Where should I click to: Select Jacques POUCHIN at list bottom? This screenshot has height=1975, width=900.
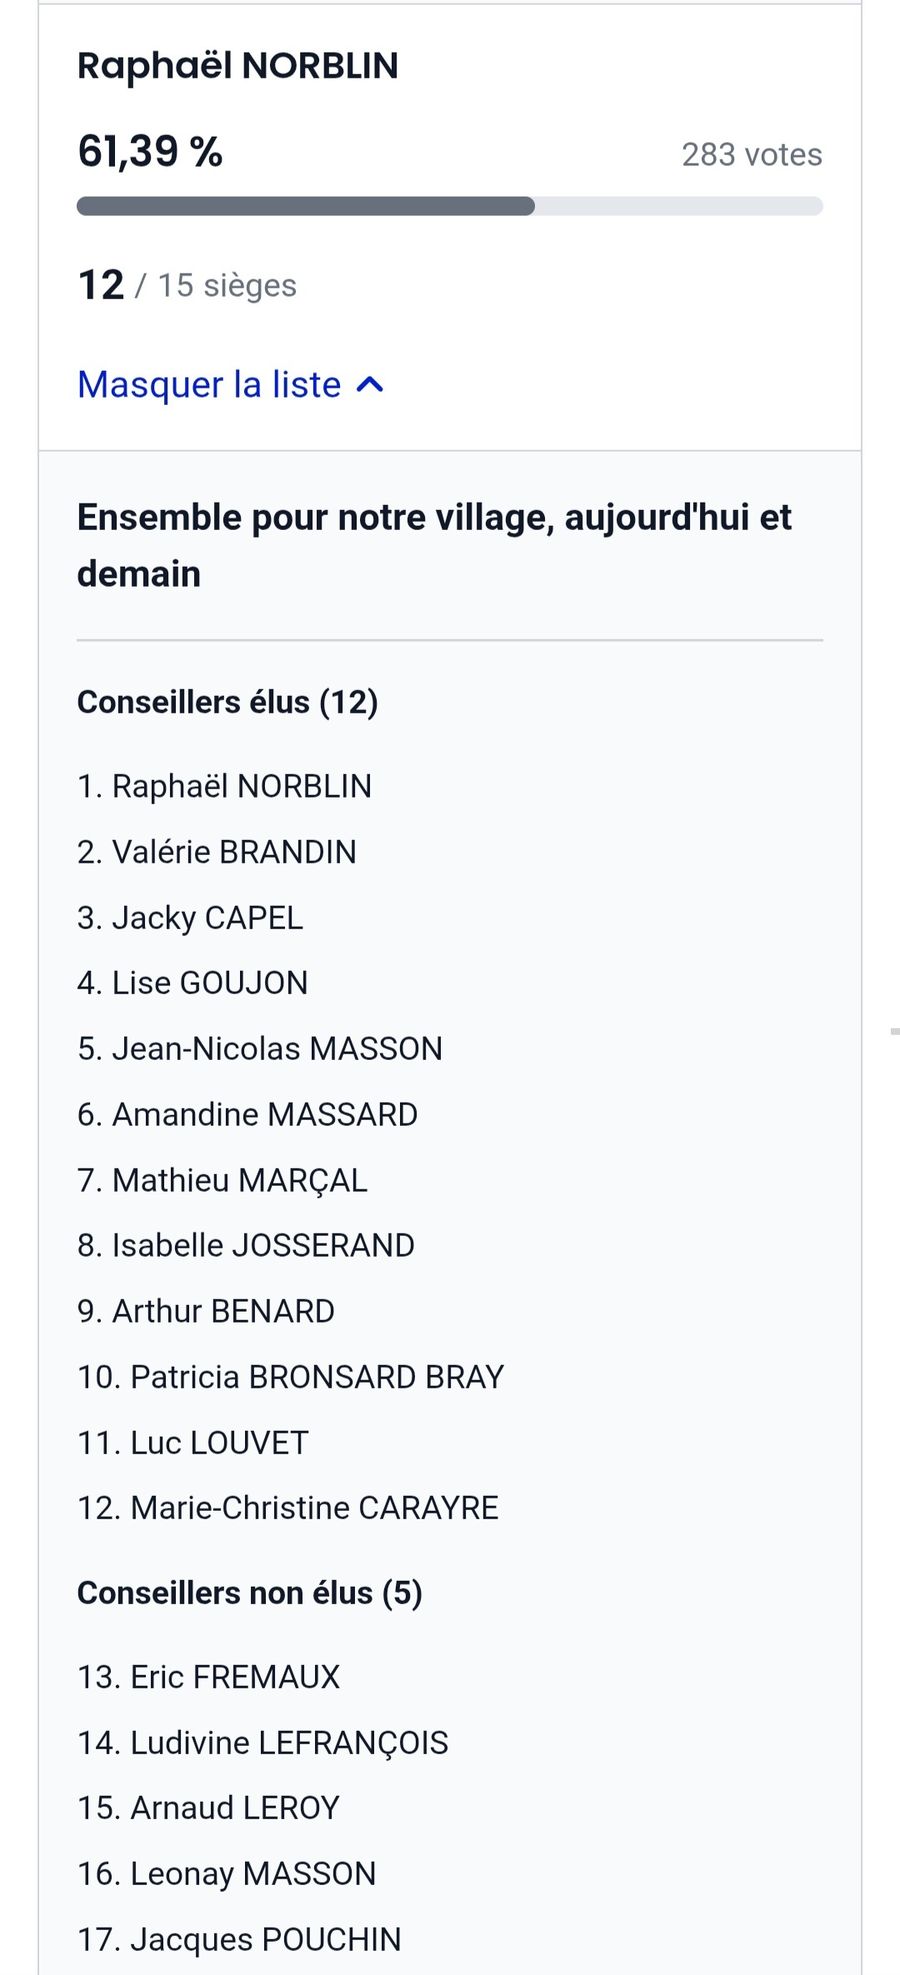(x=239, y=1939)
